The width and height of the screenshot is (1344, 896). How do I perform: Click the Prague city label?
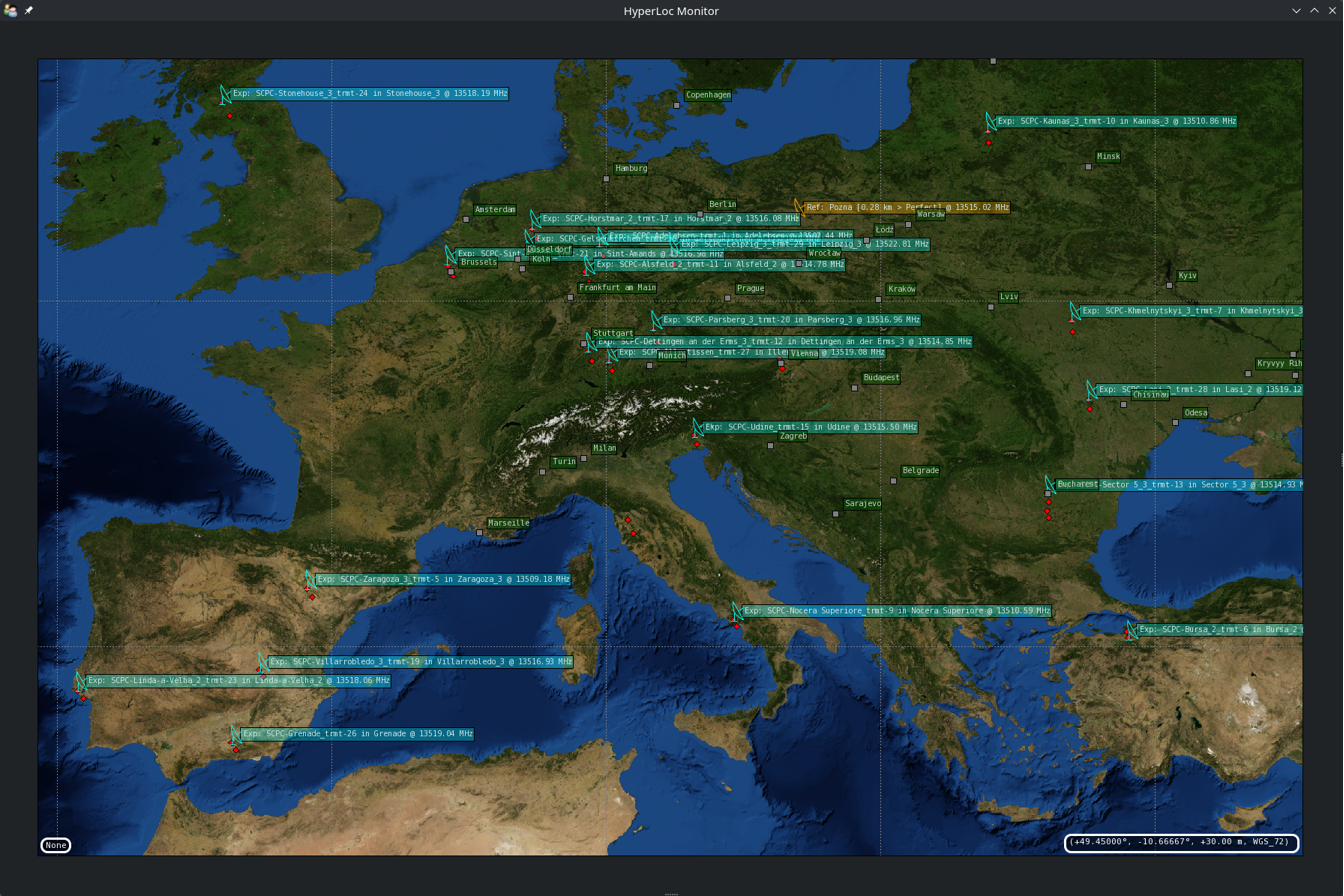(750, 289)
